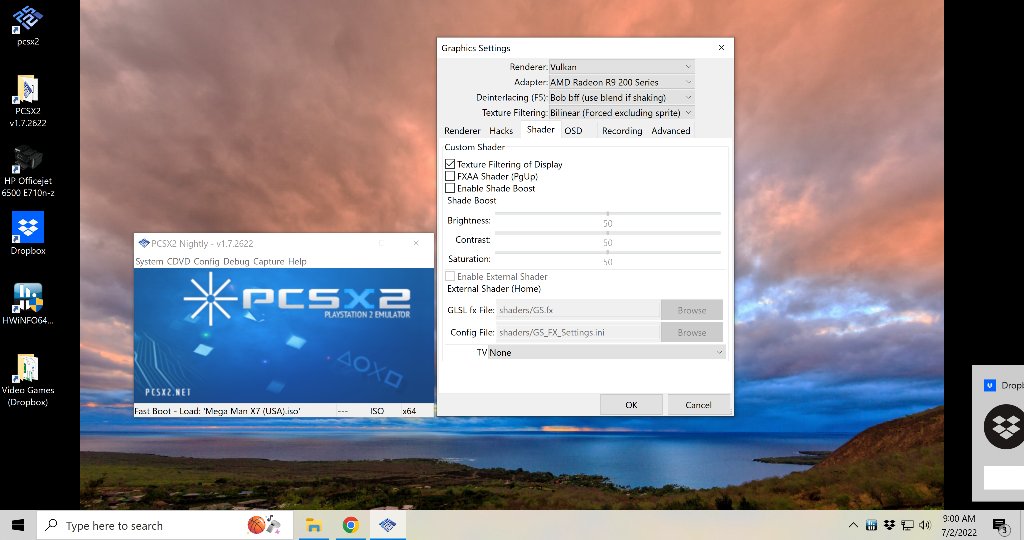Click Browse for Config File
This screenshot has height=540, width=1024.
(x=692, y=332)
